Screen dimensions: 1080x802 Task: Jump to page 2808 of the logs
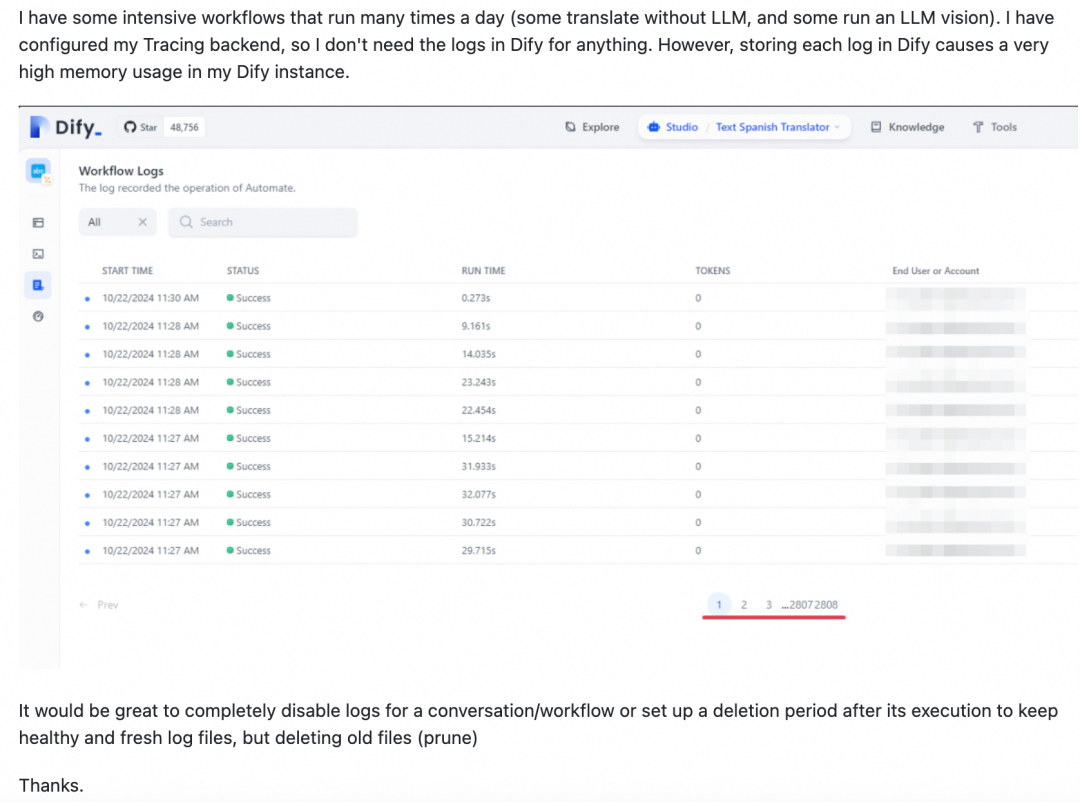[x=828, y=604]
